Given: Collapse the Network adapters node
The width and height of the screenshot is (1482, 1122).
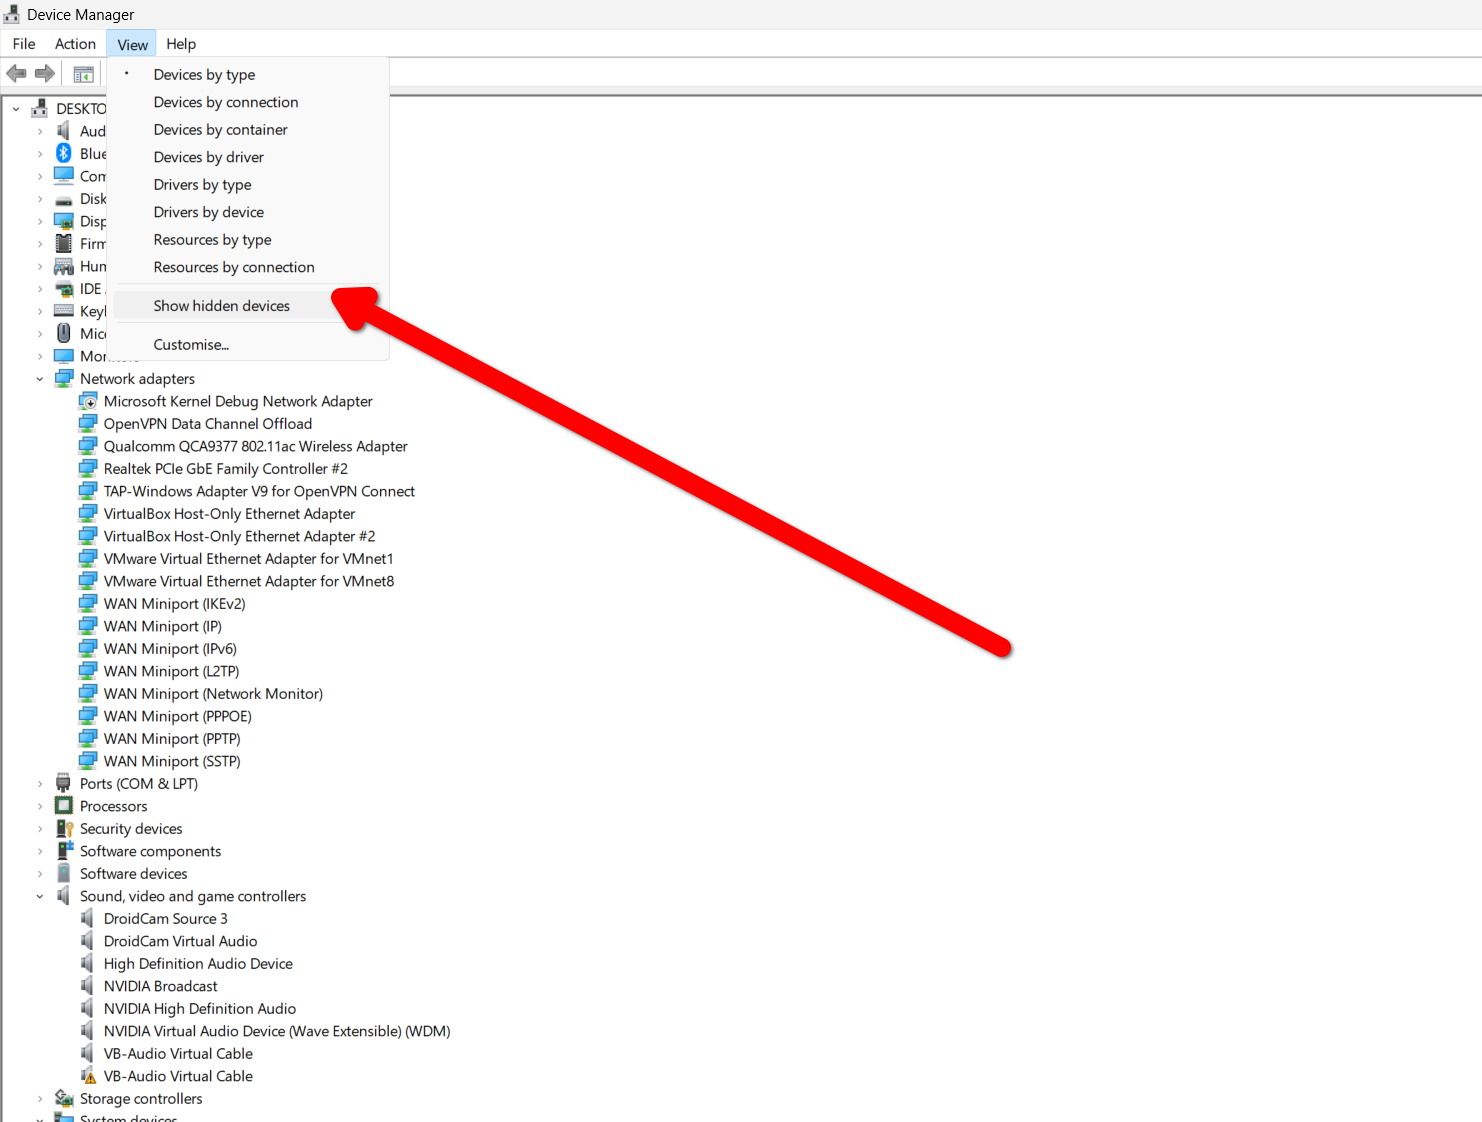Looking at the screenshot, I should [40, 378].
